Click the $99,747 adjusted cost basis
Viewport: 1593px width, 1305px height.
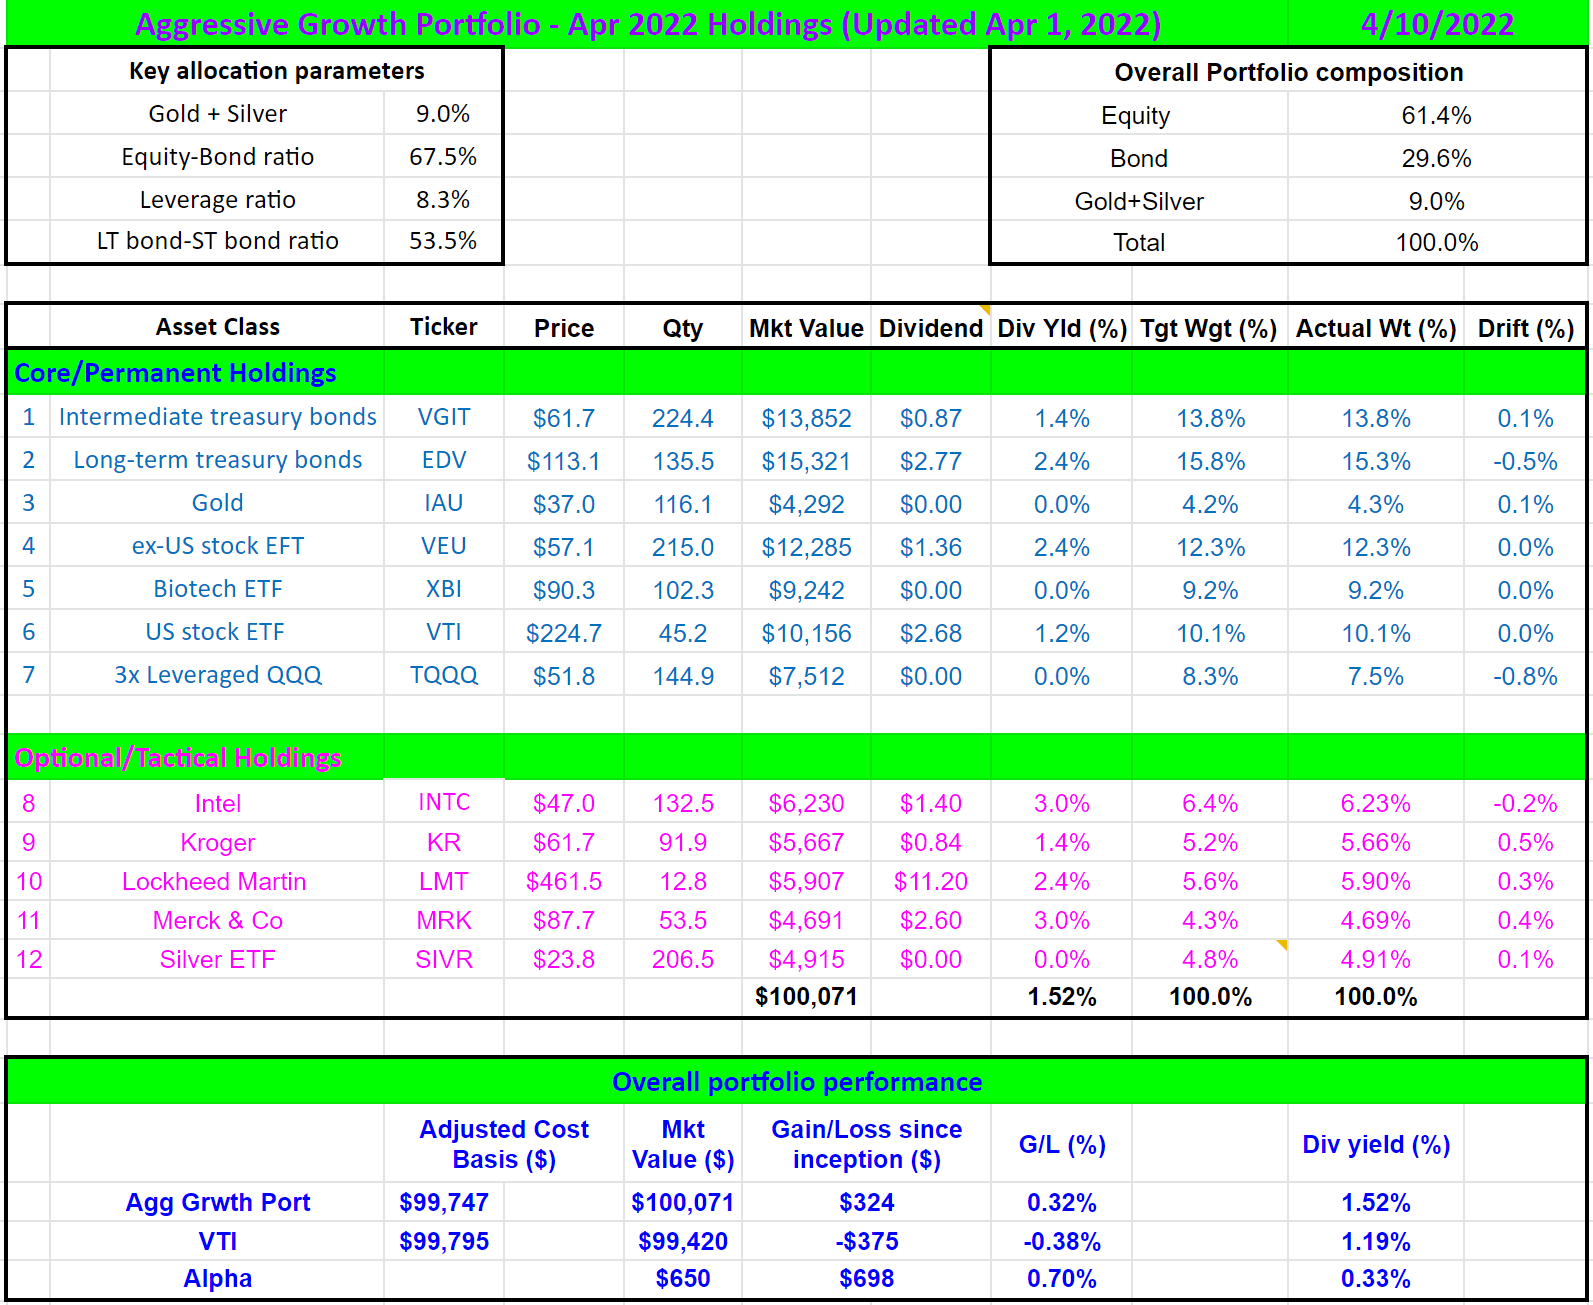444,1203
